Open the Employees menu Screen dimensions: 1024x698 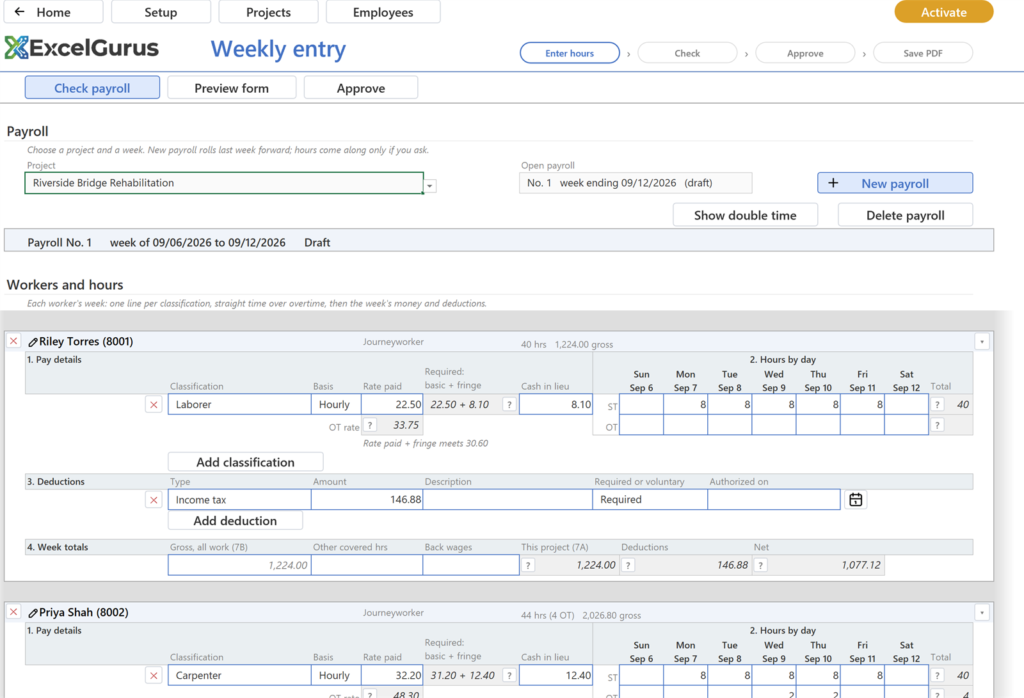[x=383, y=12]
